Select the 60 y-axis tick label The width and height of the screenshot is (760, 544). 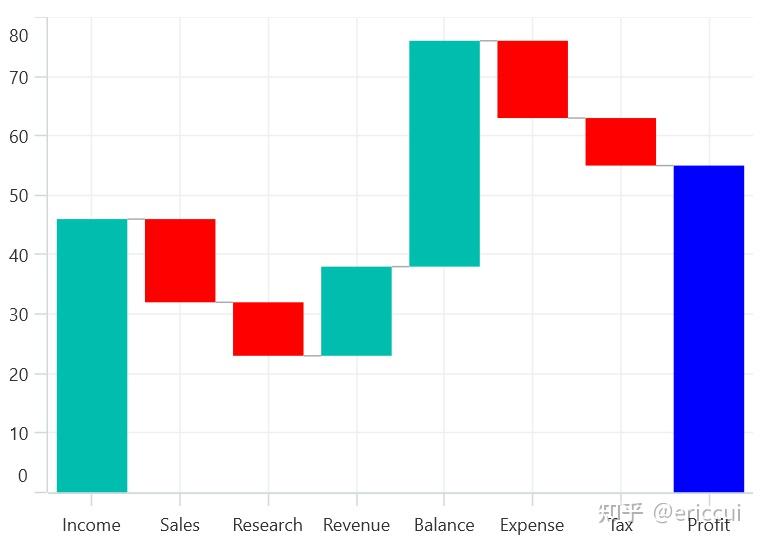pyautogui.click(x=19, y=135)
